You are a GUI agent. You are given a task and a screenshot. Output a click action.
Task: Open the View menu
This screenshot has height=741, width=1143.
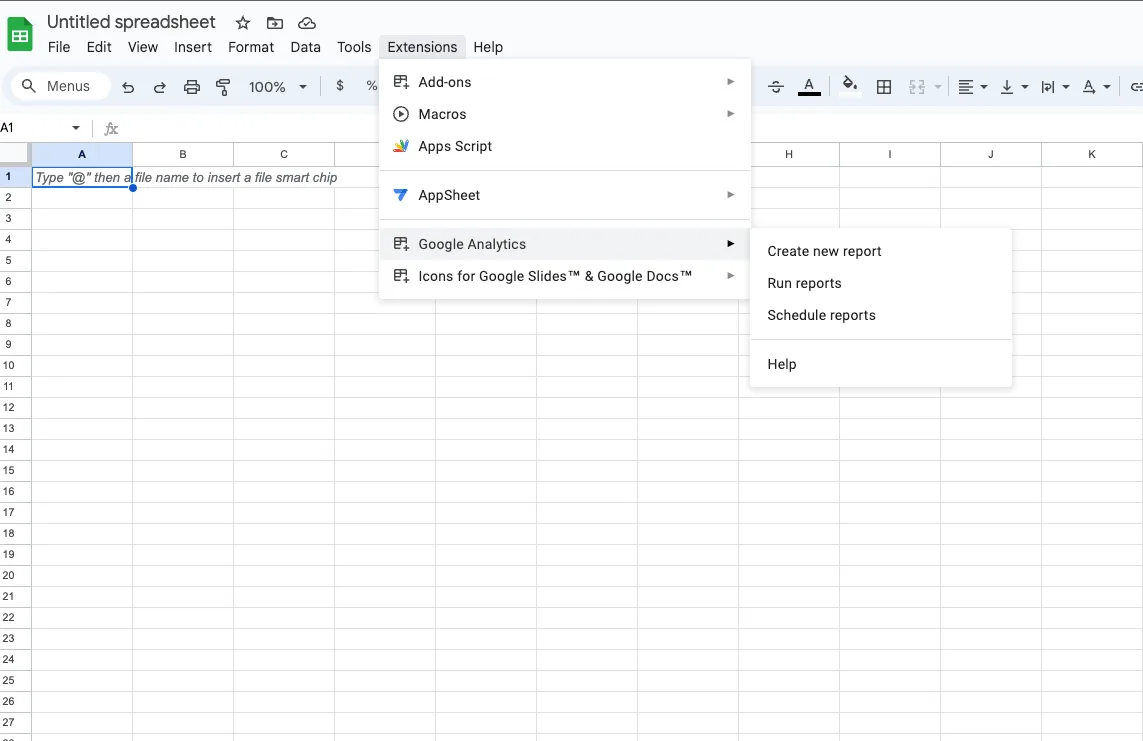click(143, 47)
